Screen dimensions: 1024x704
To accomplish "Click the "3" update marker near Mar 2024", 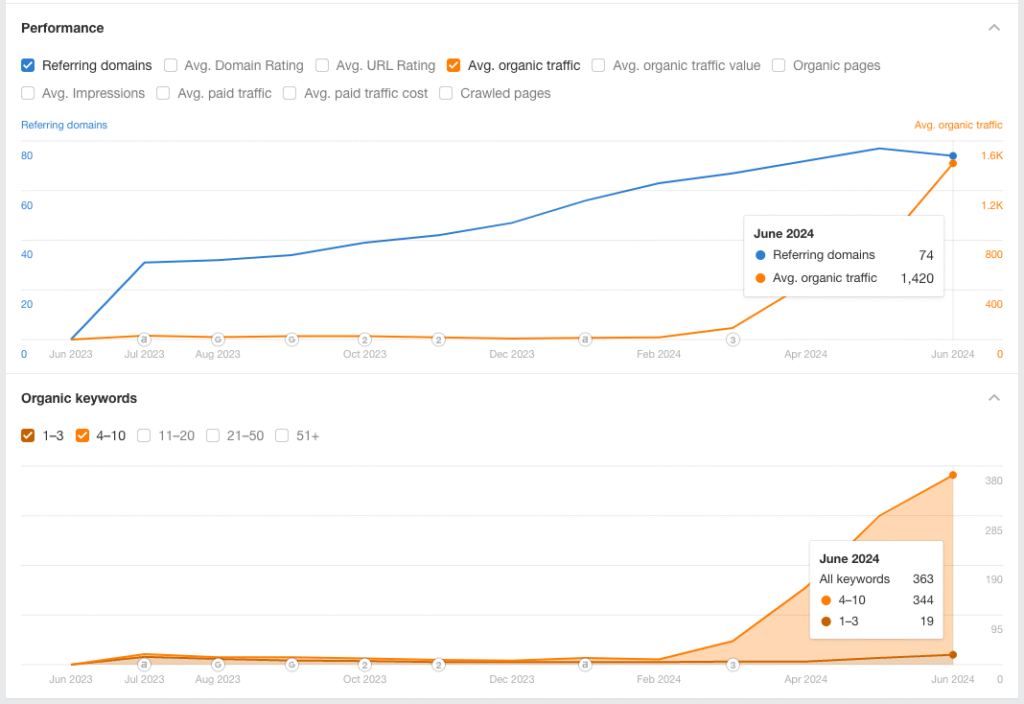I will click(733, 339).
